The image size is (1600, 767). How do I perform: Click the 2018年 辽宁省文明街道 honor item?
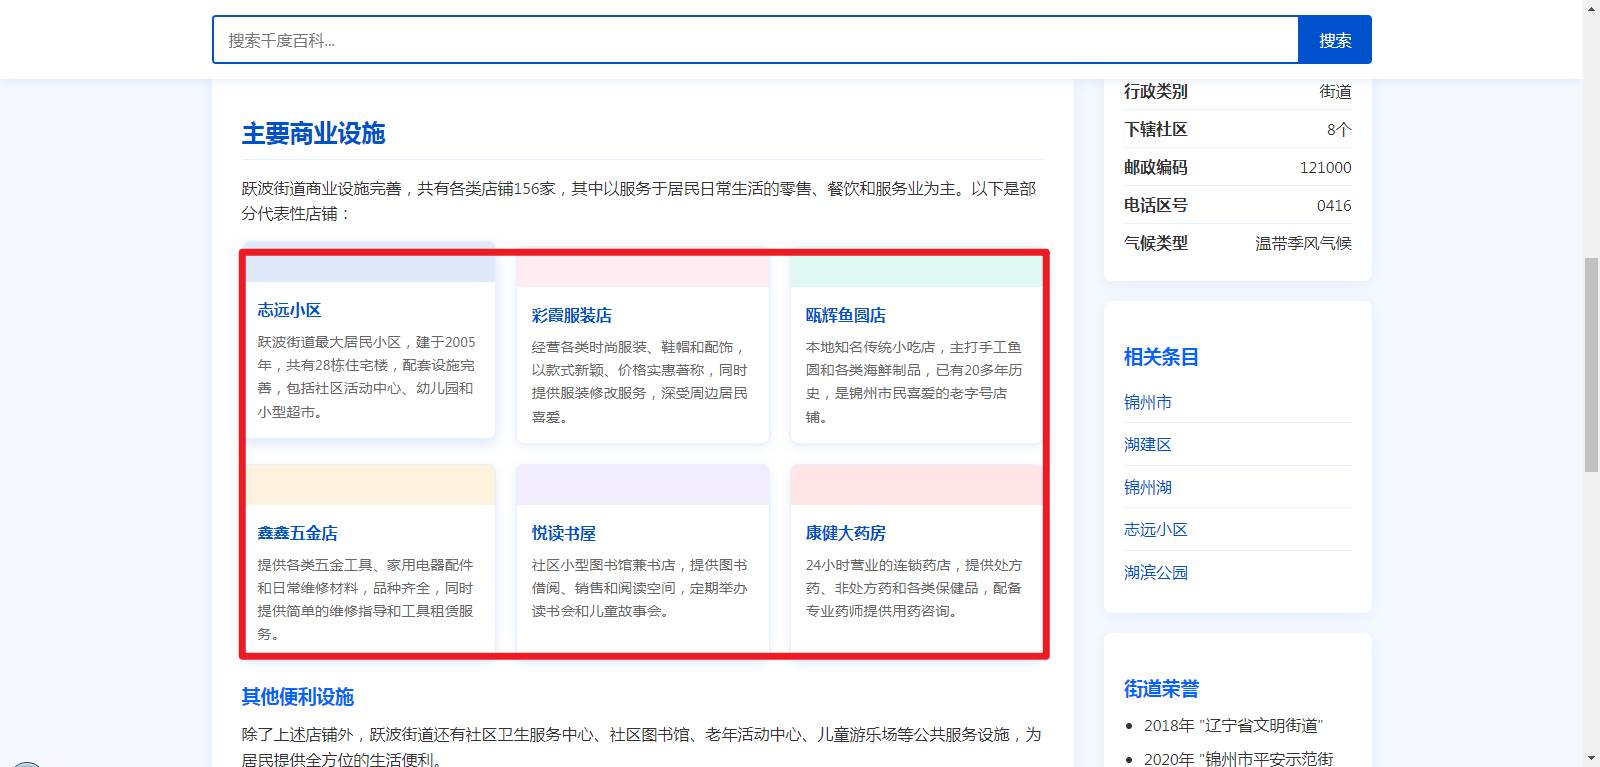[1233, 725]
